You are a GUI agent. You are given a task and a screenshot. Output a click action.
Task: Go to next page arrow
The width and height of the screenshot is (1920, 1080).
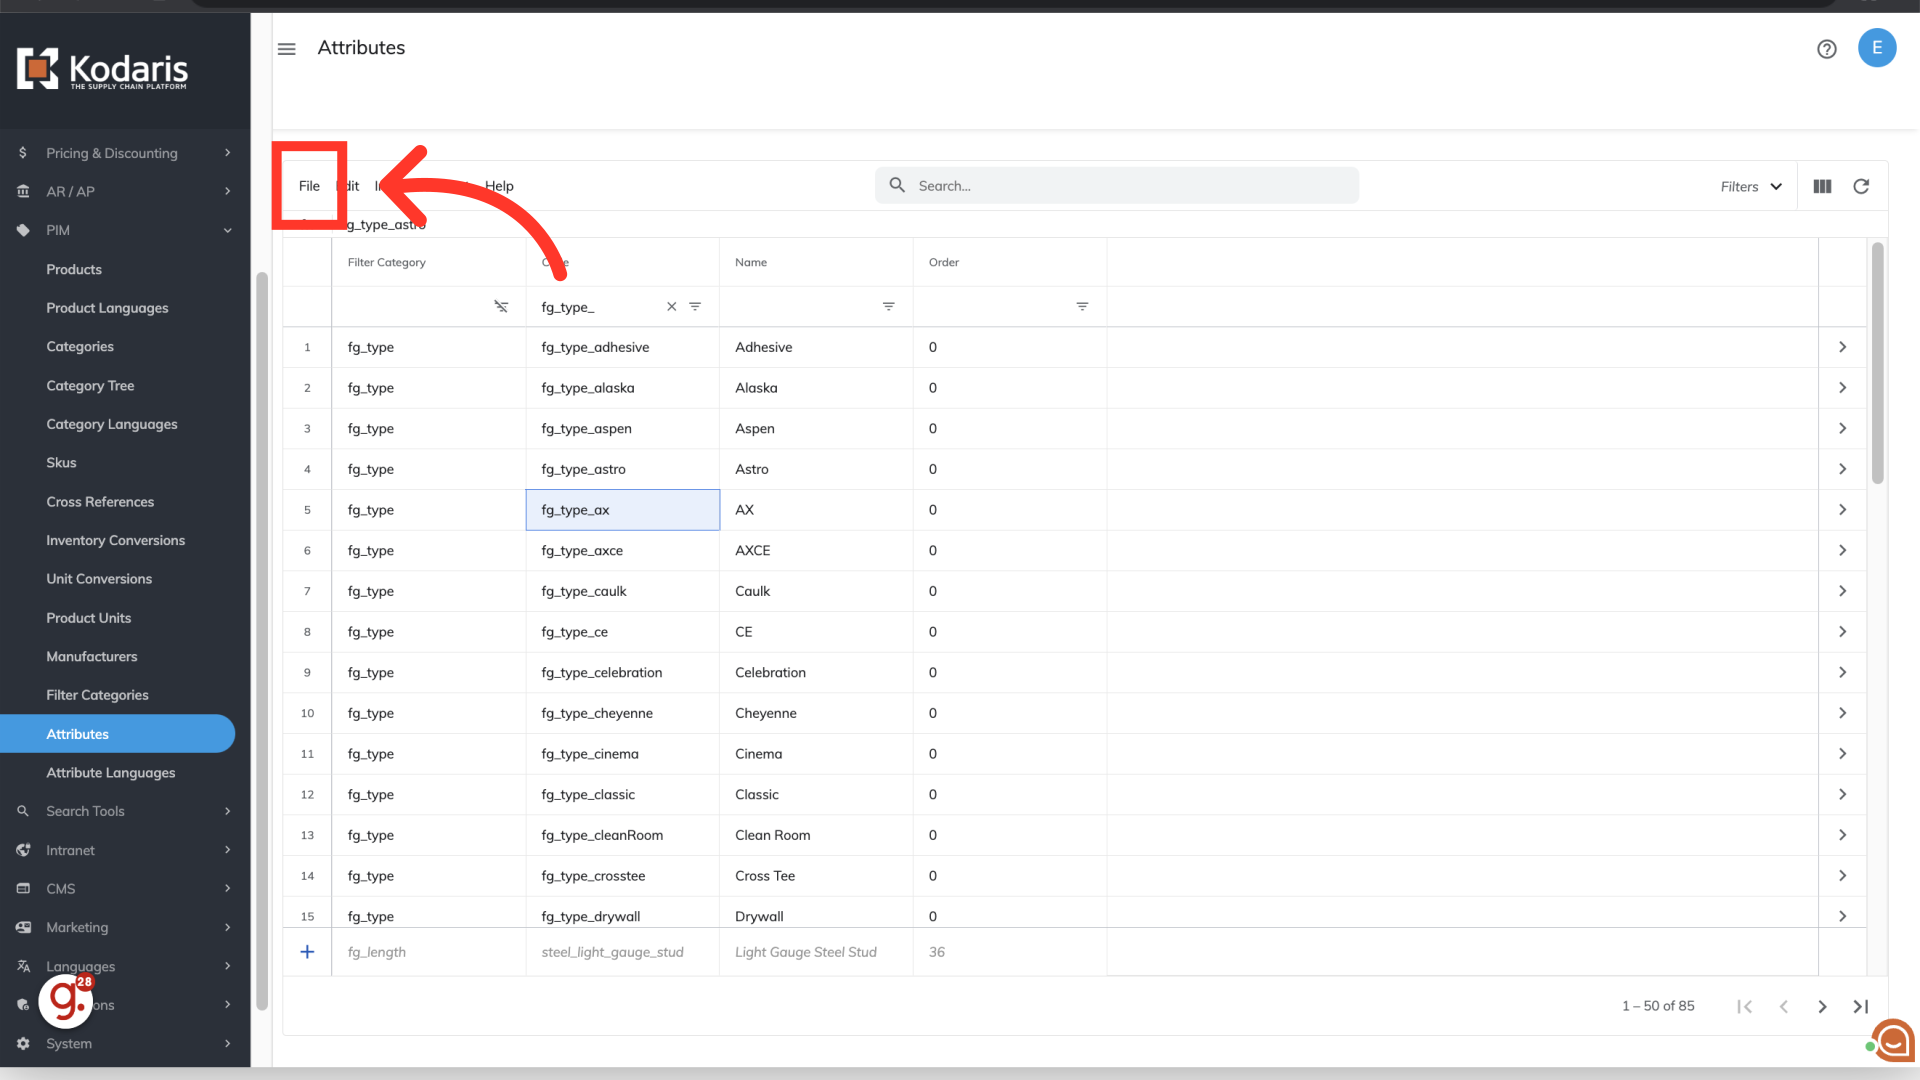pyautogui.click(x=1822, y=1006)
